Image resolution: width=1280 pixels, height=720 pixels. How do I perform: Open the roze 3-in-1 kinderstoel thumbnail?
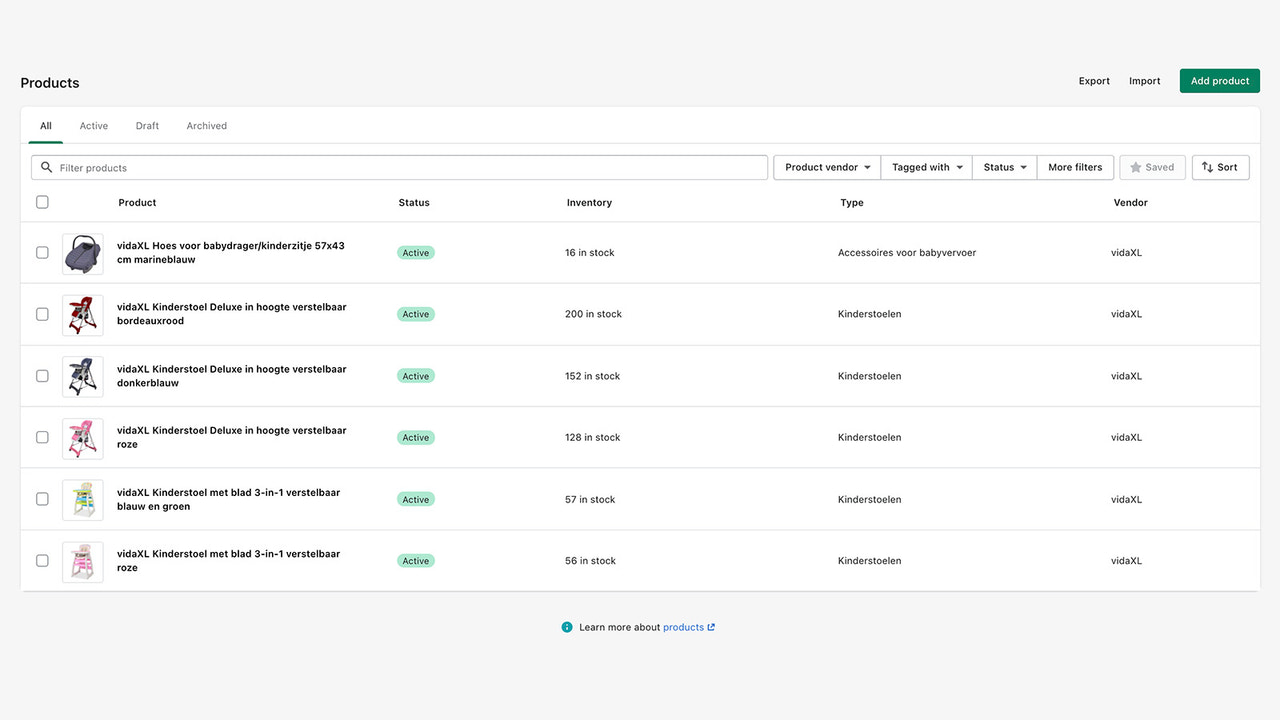(82, 561)
